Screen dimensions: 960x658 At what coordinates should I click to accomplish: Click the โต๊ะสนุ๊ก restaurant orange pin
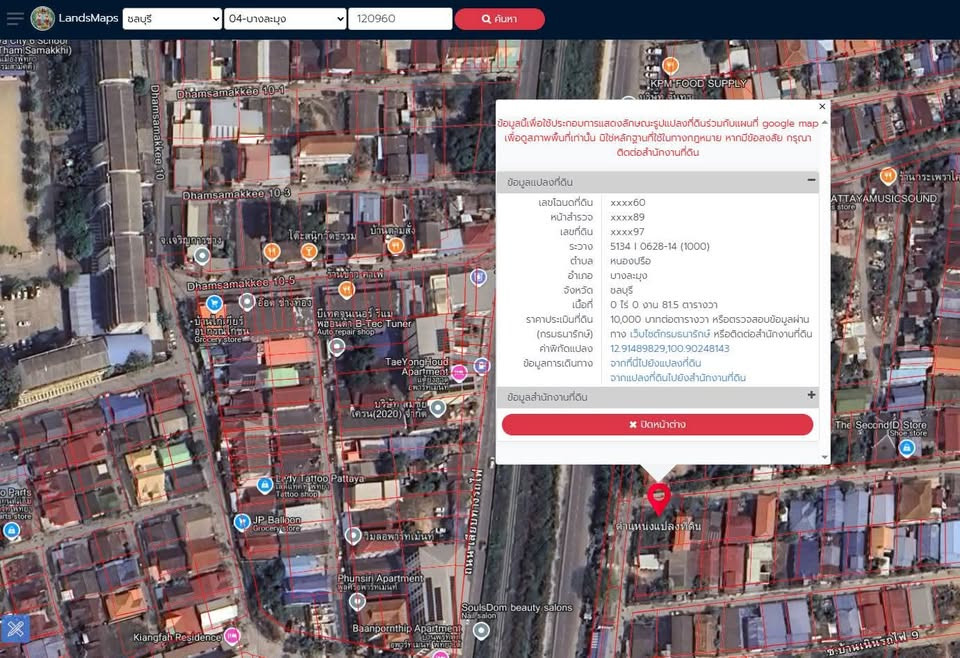click(x=309, y=251)
